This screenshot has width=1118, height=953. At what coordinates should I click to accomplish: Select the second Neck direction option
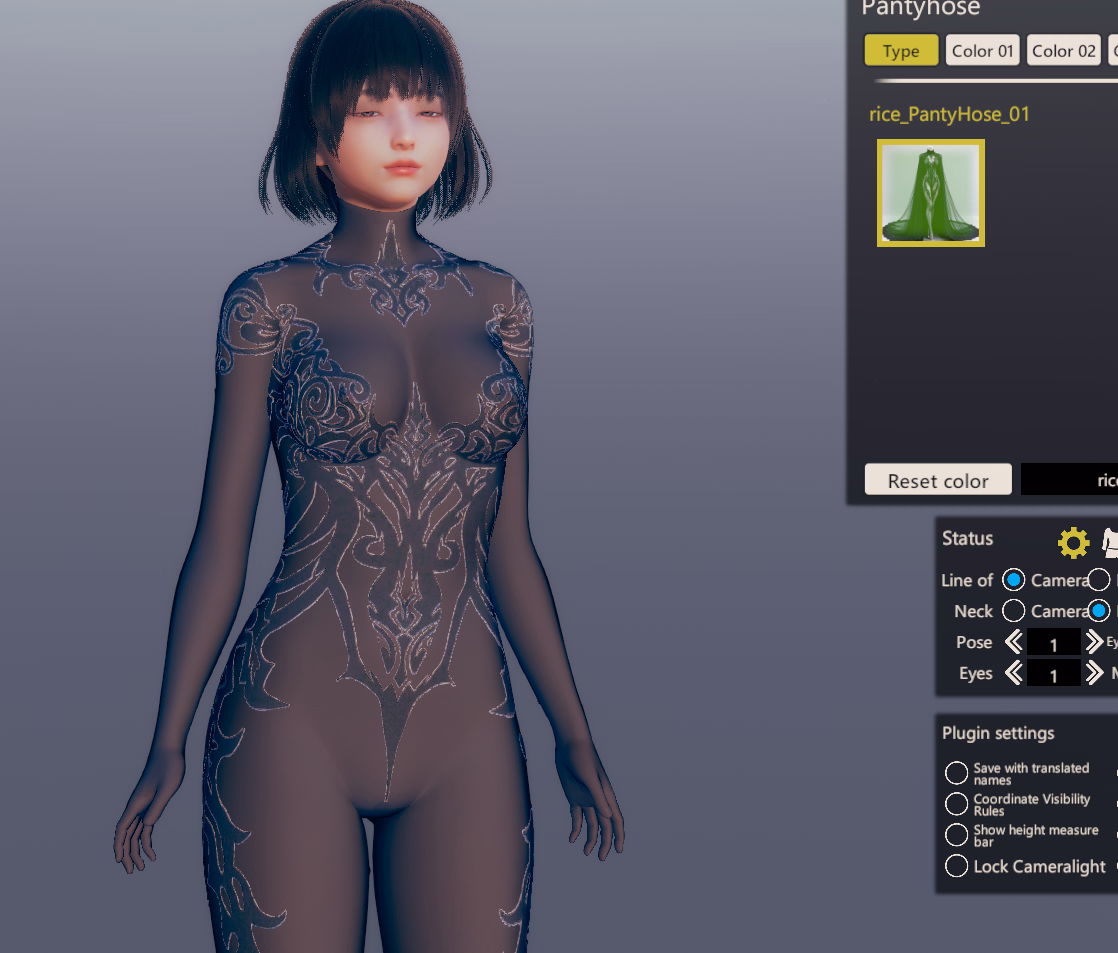[x=1099, y=611]
